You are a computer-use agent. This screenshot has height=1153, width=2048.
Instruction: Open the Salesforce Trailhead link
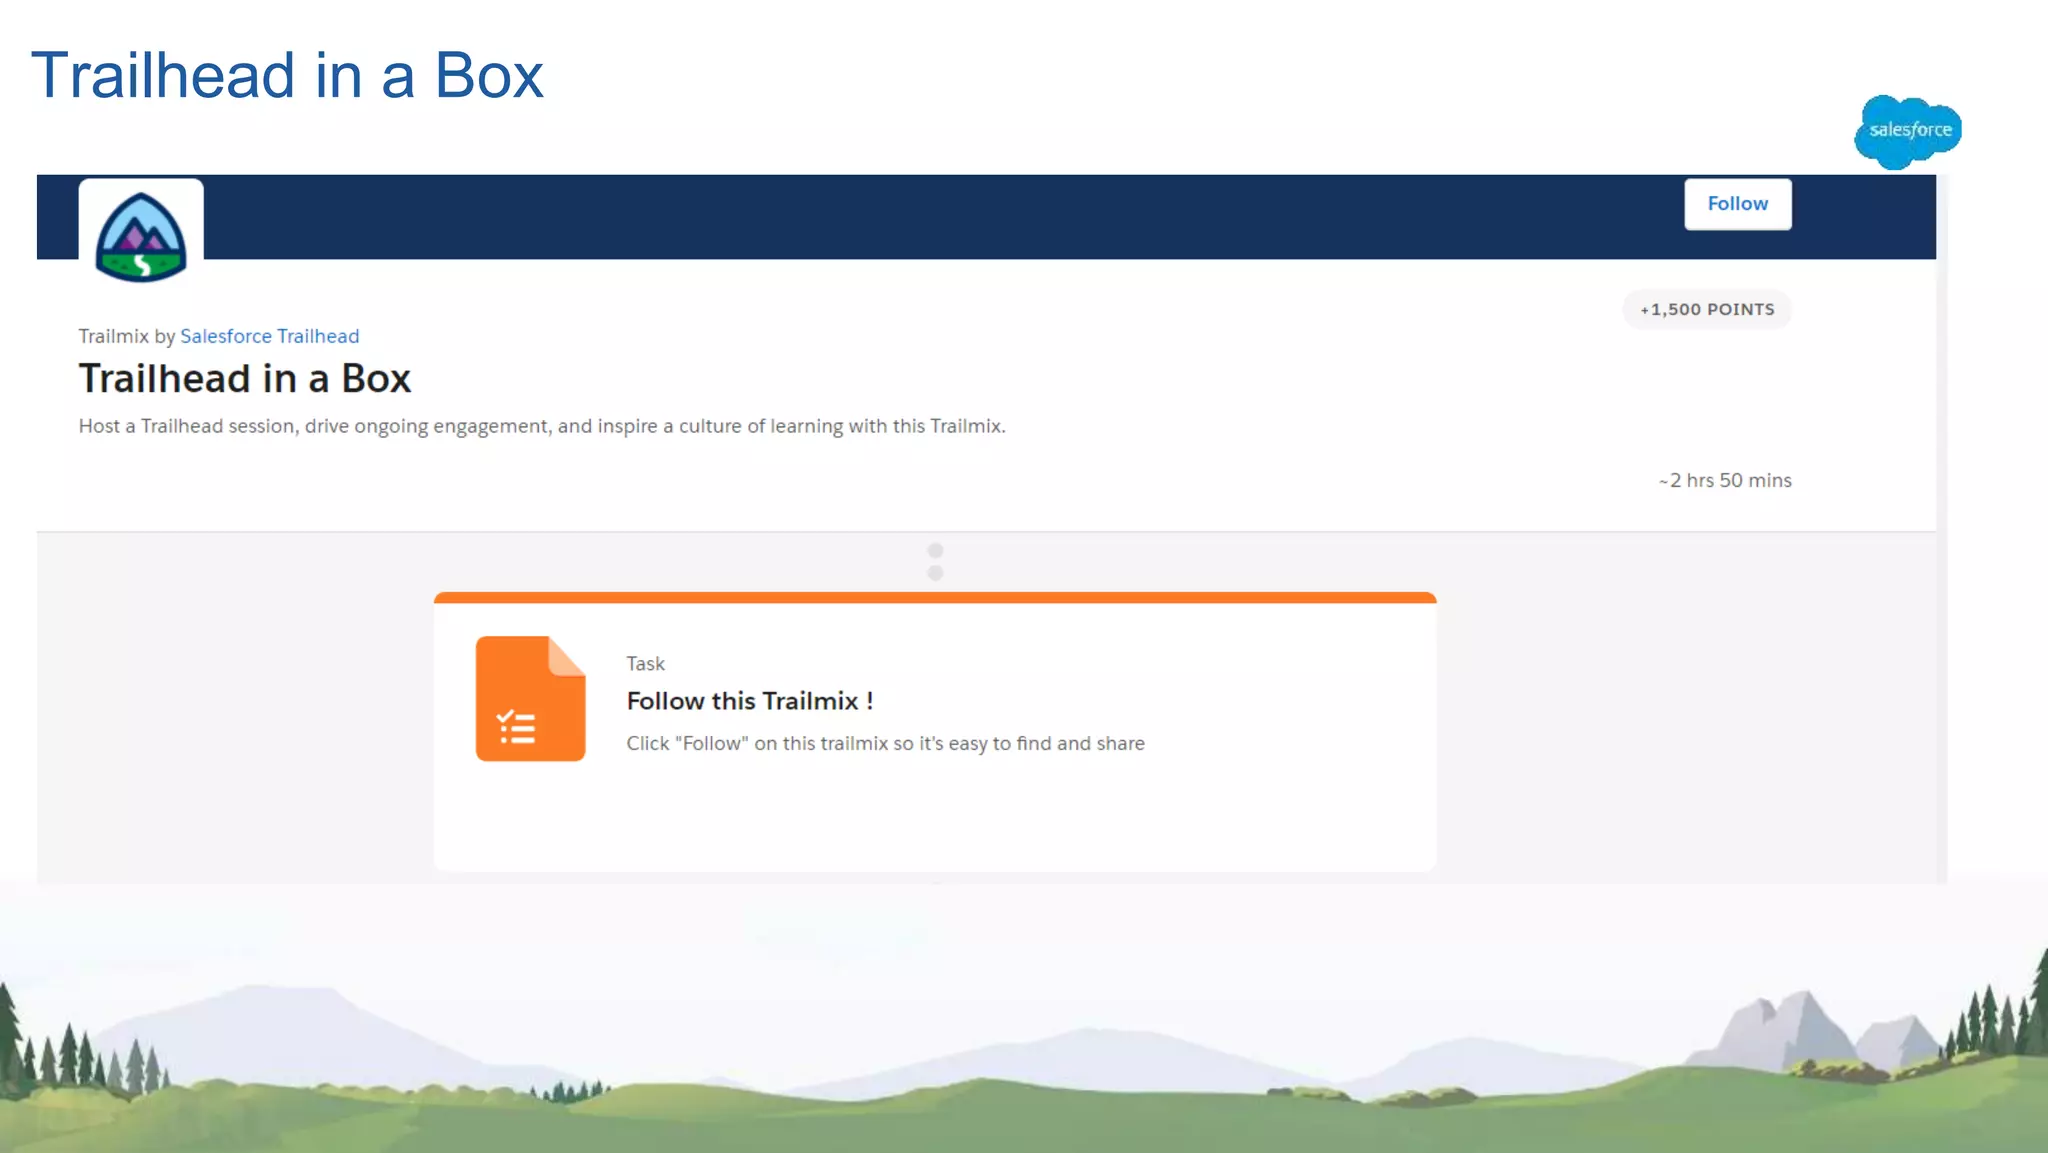(269, 336)
